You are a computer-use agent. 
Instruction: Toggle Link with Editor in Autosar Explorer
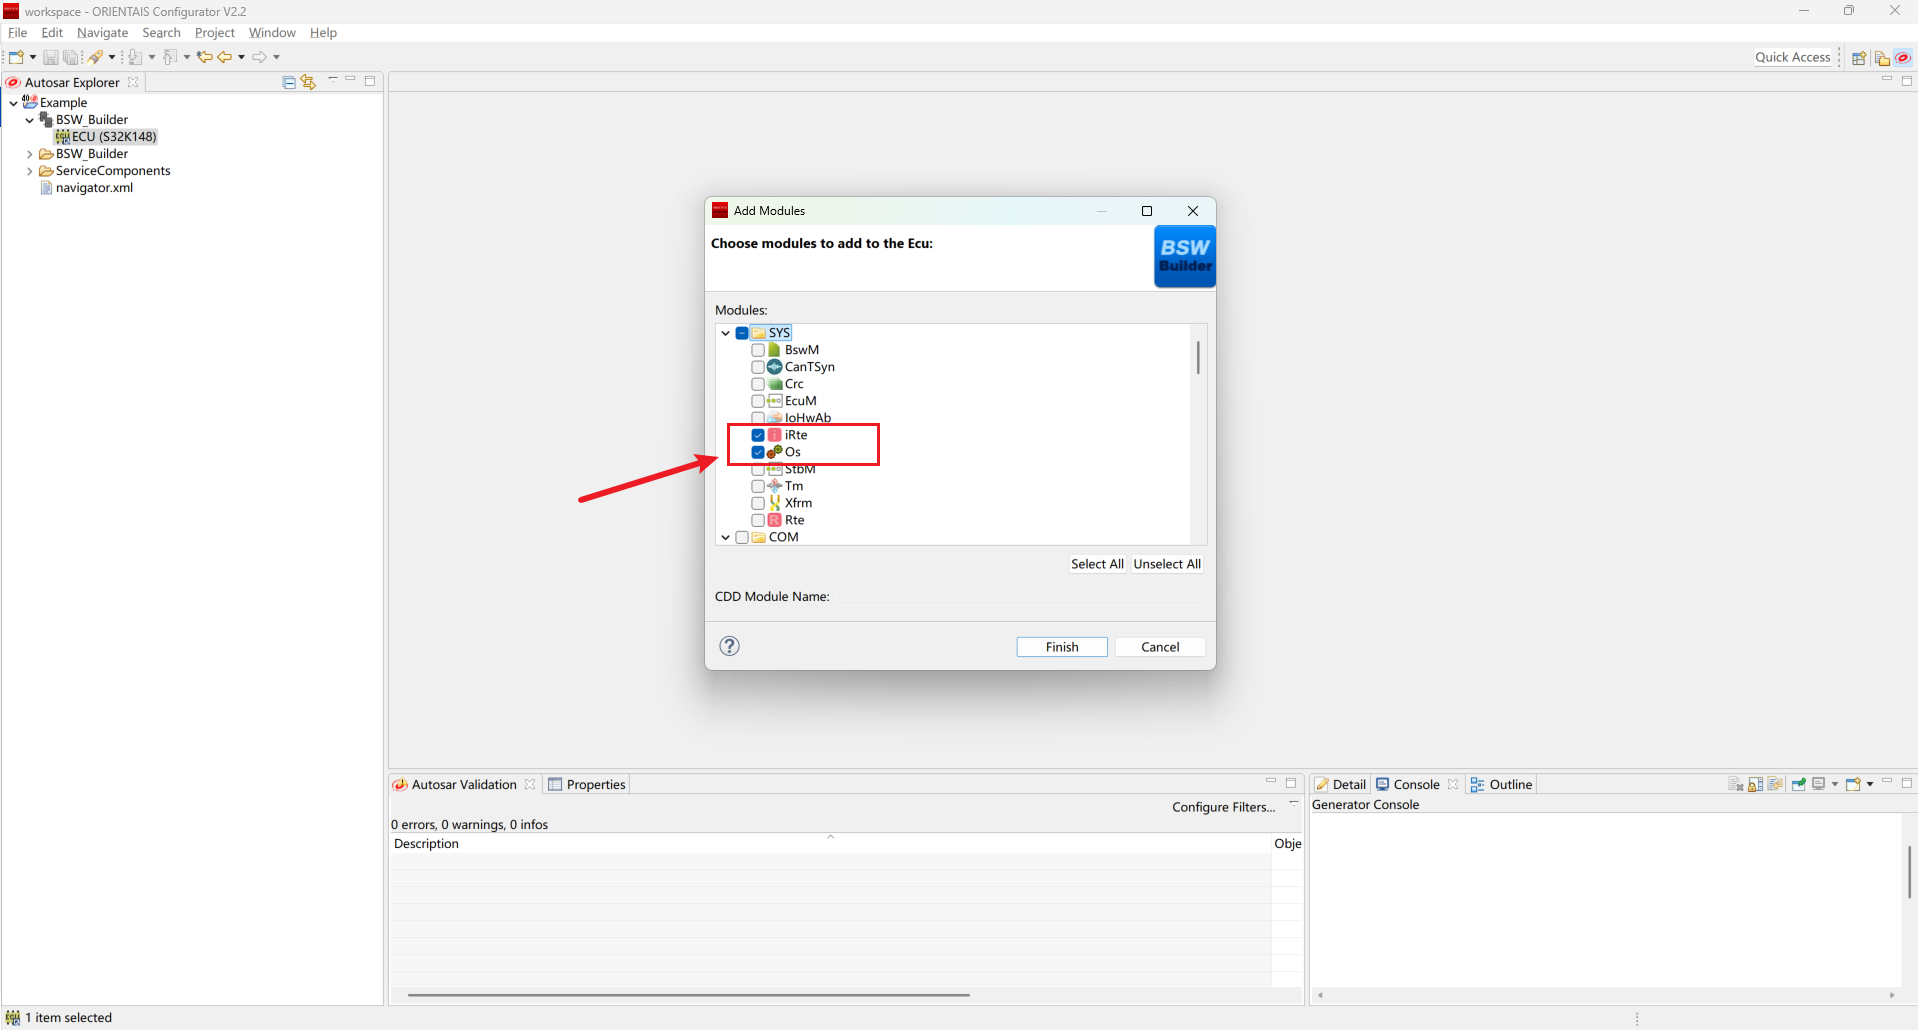(x=308, y=82)
